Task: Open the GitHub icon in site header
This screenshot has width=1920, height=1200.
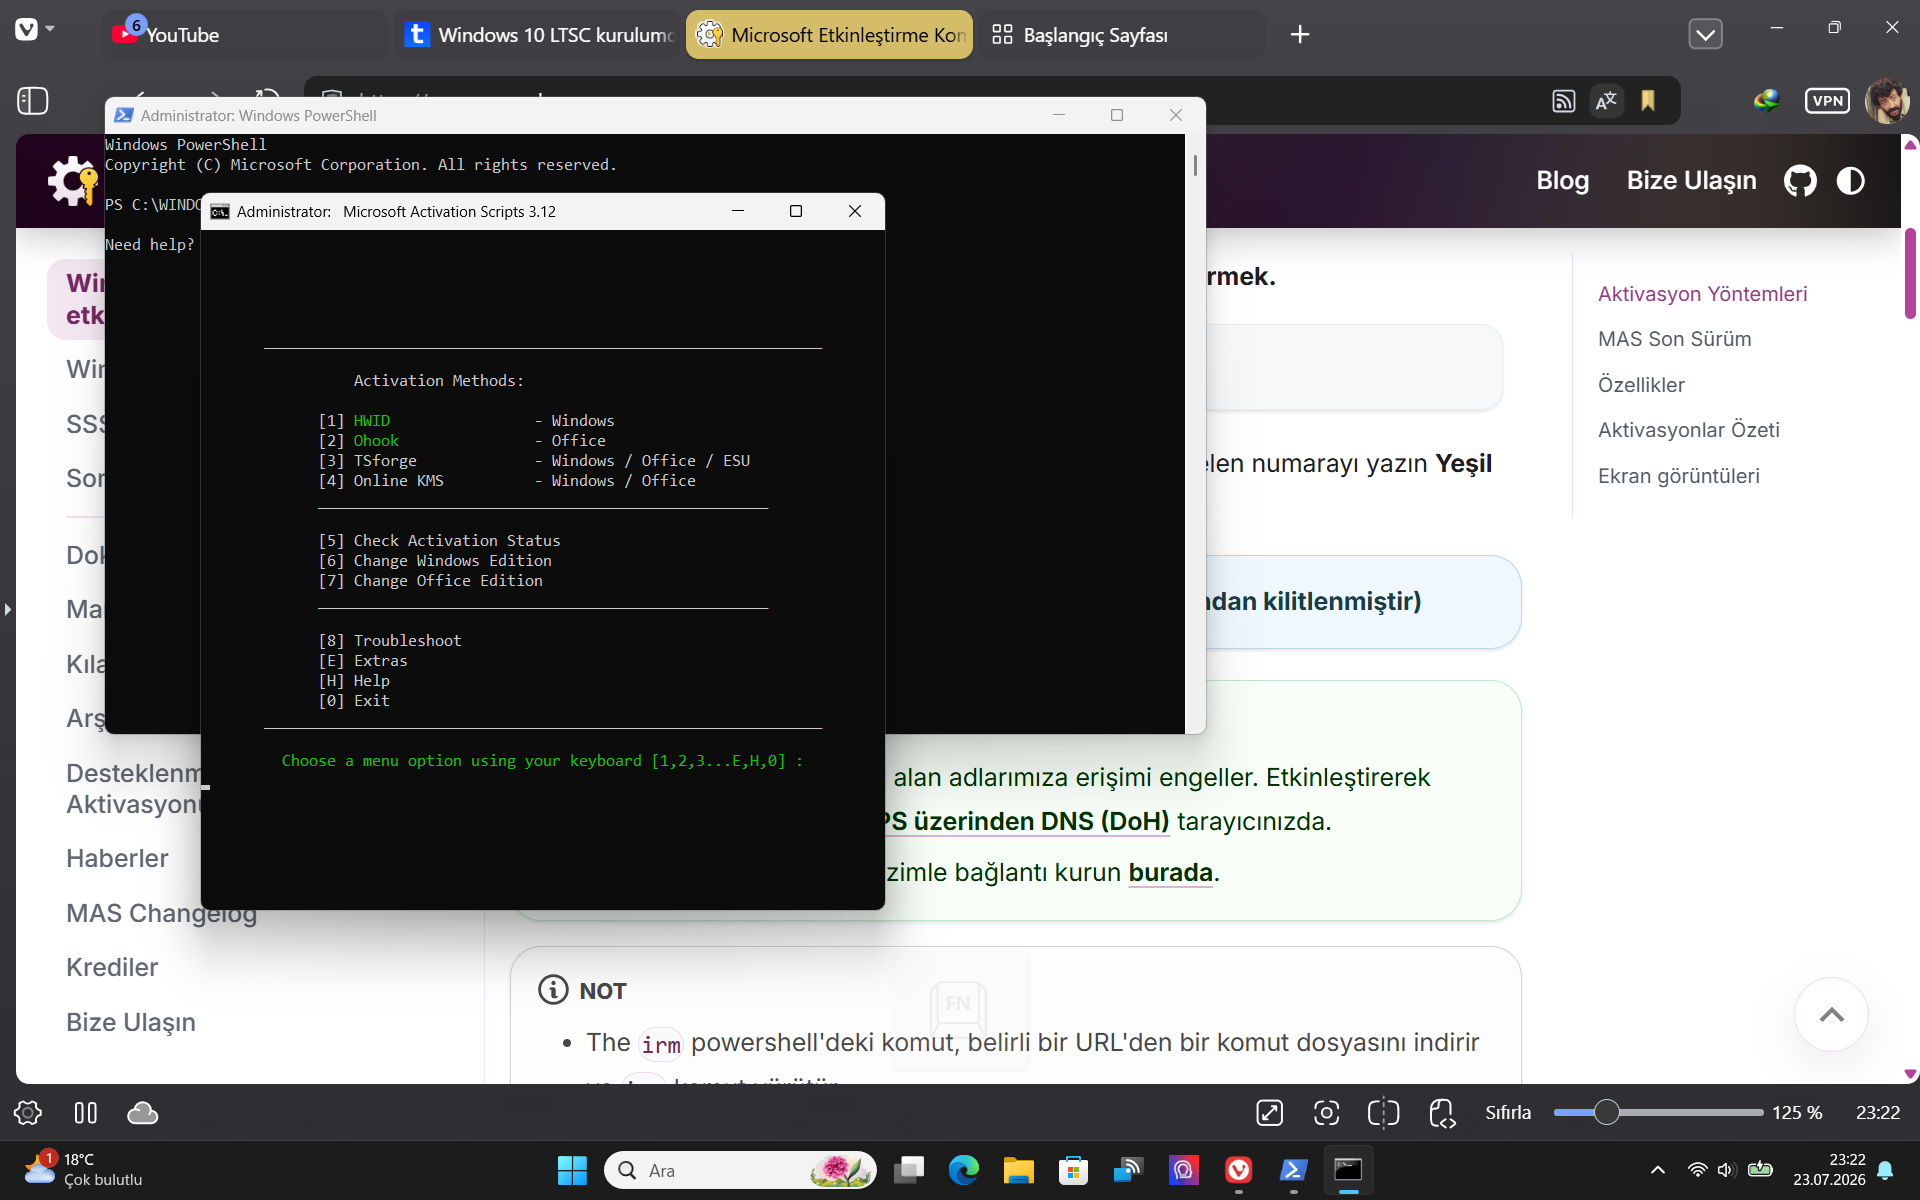Action: coord(1800,181)
